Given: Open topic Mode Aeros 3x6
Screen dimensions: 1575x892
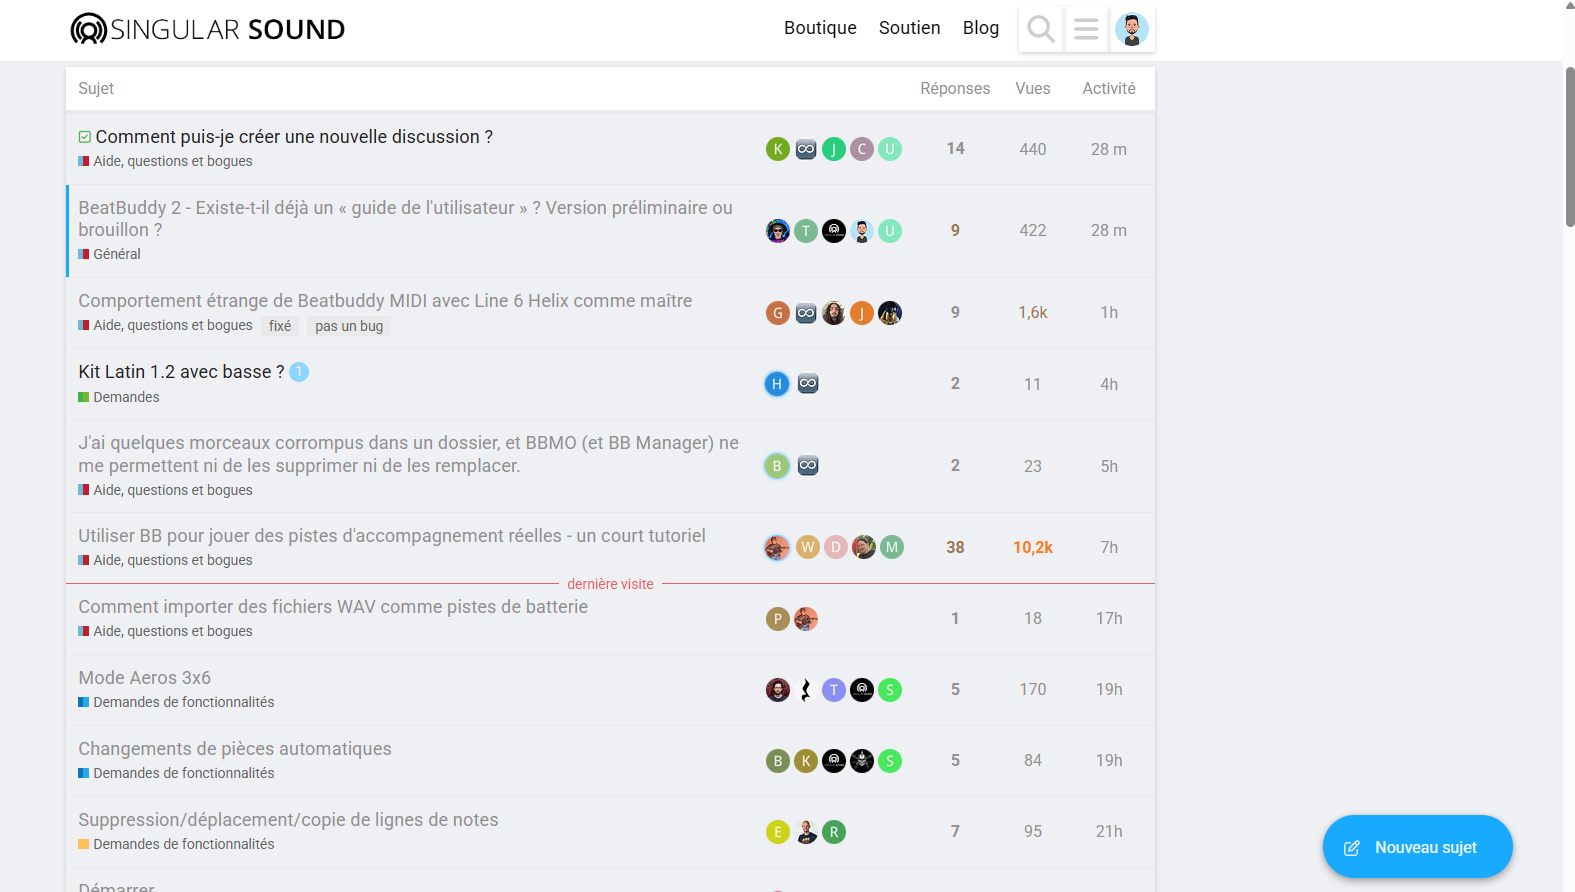Looking at the screenshot, I should coord(145,678).
